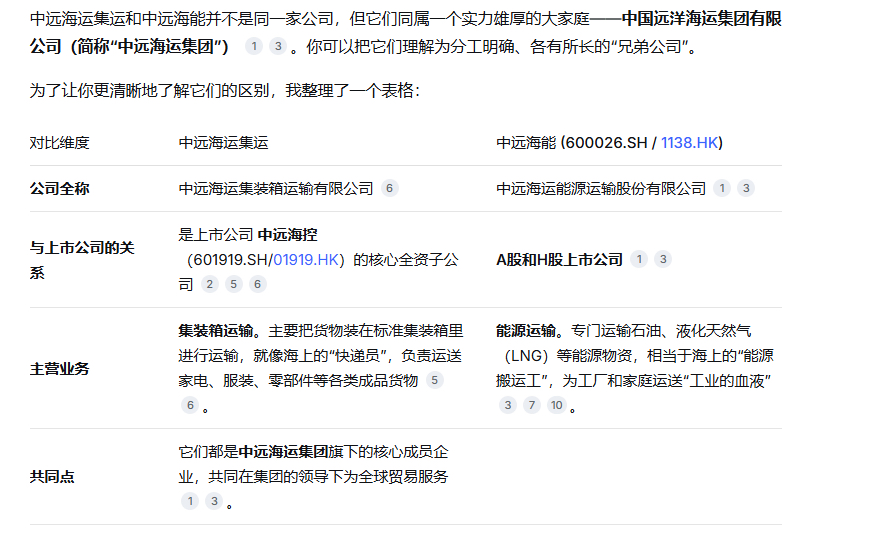Select the 中远海运集装箱运输有限公司 cell text
Screen dimensions: 873x536
click(276, 189)
